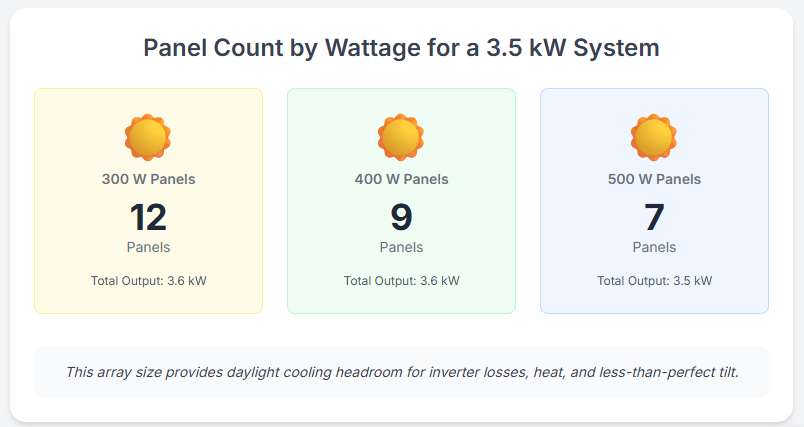
Task: Click the sun icon above 500 W Panels
Action: tap(654, 137)
